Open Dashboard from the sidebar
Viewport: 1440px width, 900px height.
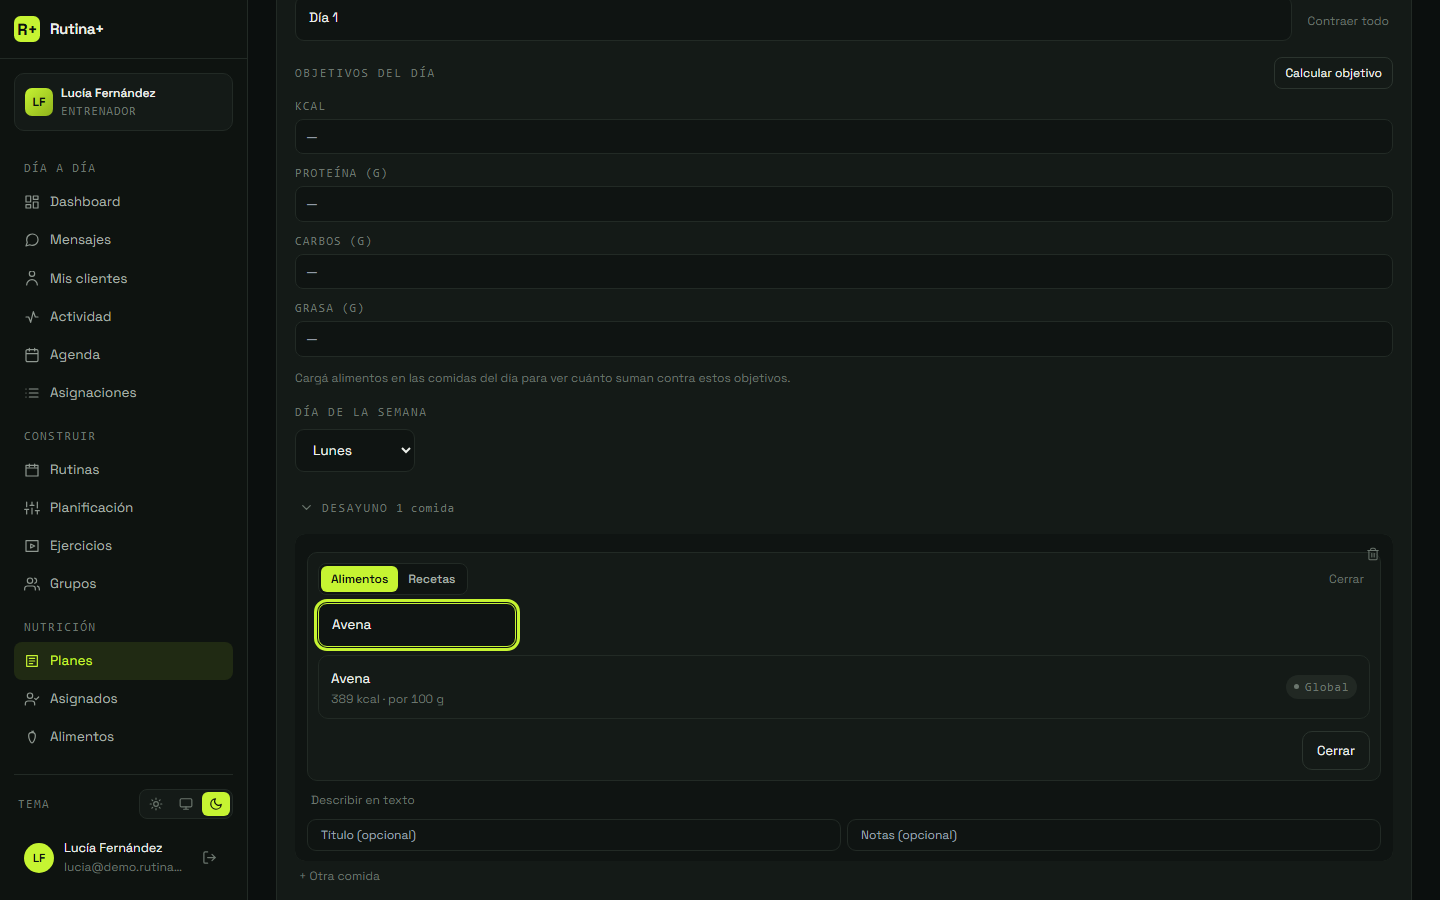(123, 202)
